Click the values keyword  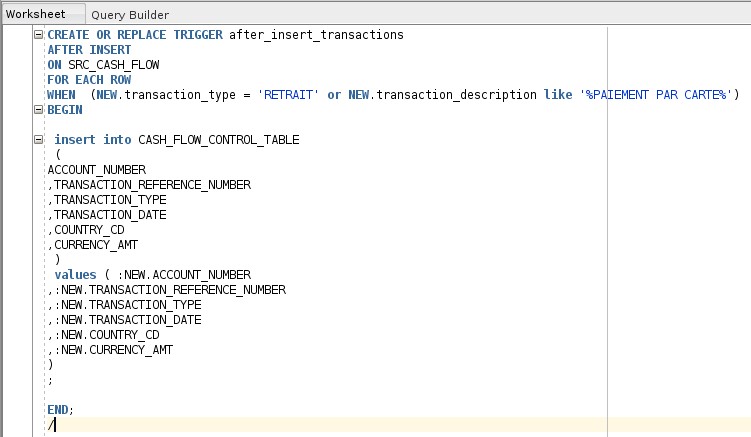[75, 275]
